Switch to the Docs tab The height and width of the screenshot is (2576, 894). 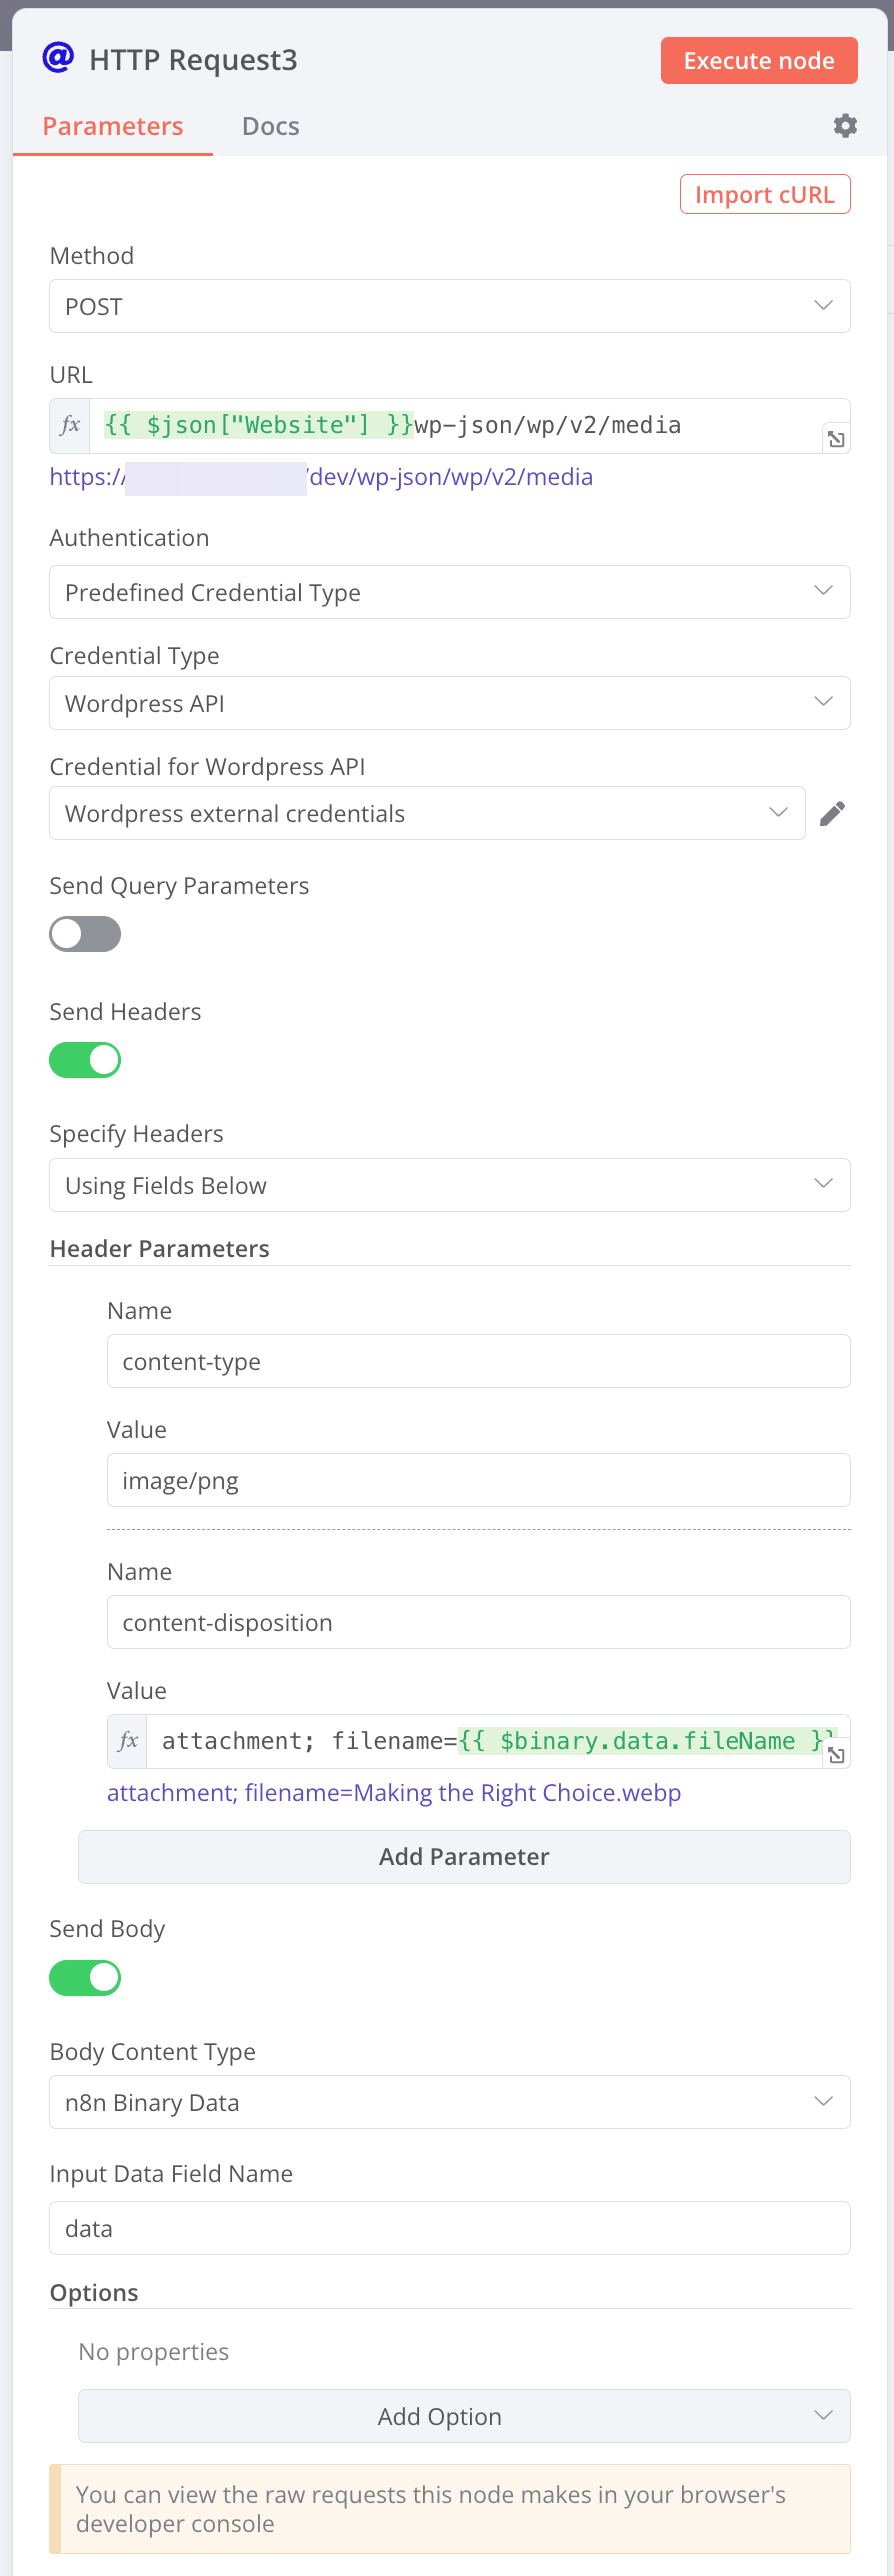(x=269, y=126)
